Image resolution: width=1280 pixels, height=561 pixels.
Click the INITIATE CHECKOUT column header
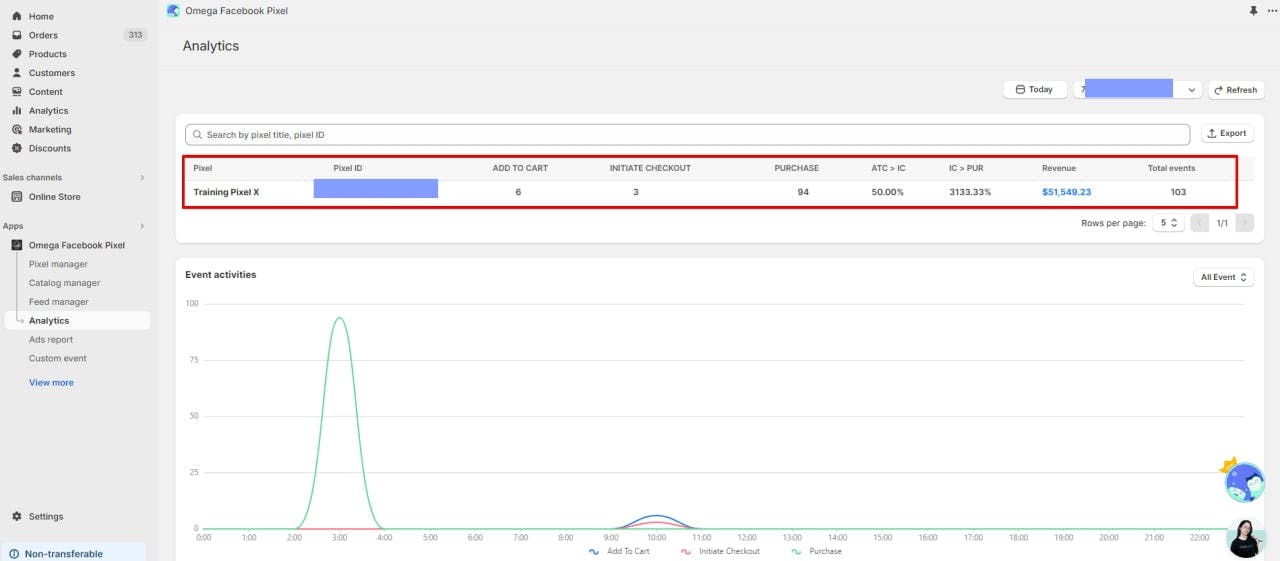click(650, 168)
